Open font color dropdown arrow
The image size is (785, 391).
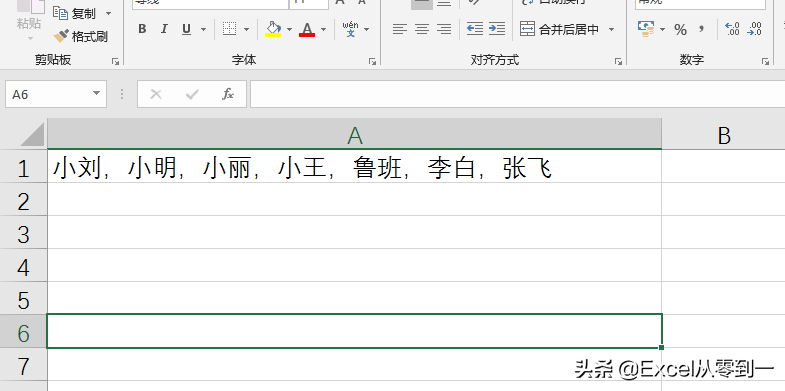tap(323, 30)
